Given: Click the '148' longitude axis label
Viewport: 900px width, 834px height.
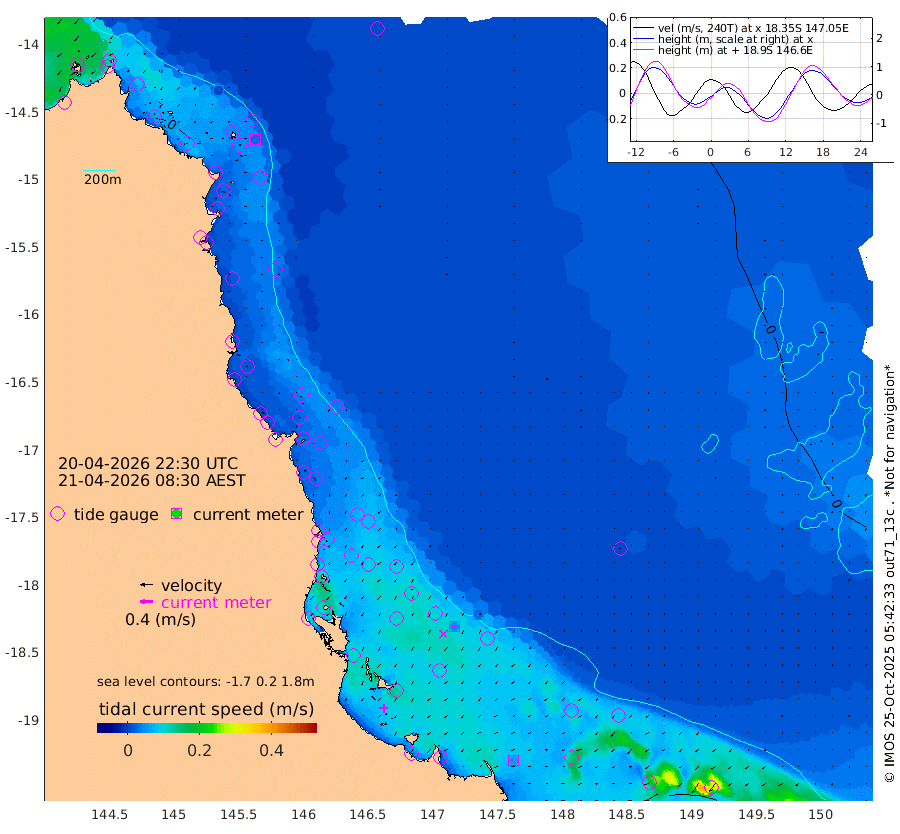Looking at the screenshot, I should coord(562,814).
